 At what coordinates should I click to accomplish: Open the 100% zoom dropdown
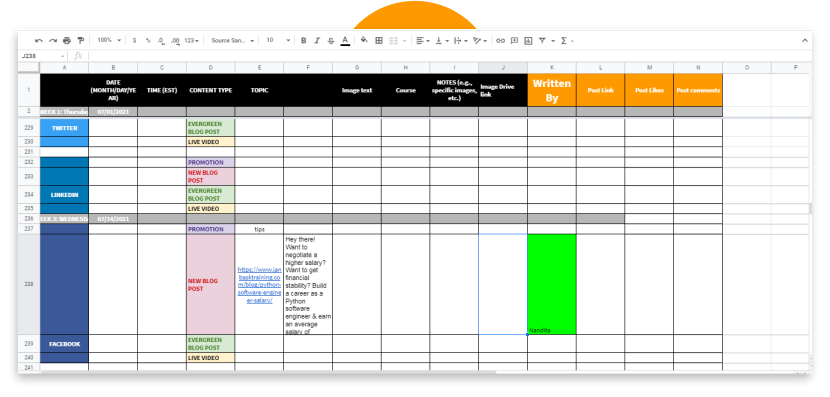109,40
